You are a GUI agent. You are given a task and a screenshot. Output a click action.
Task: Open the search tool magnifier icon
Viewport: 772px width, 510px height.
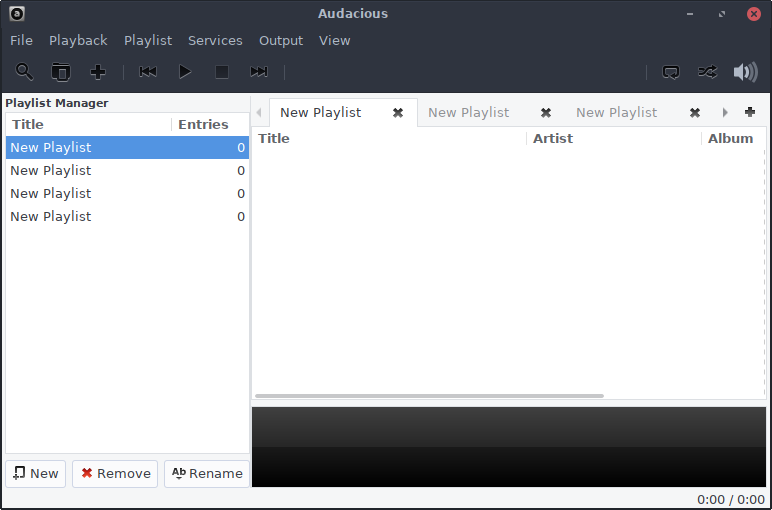pyautogui.click(x=24, y=72)
